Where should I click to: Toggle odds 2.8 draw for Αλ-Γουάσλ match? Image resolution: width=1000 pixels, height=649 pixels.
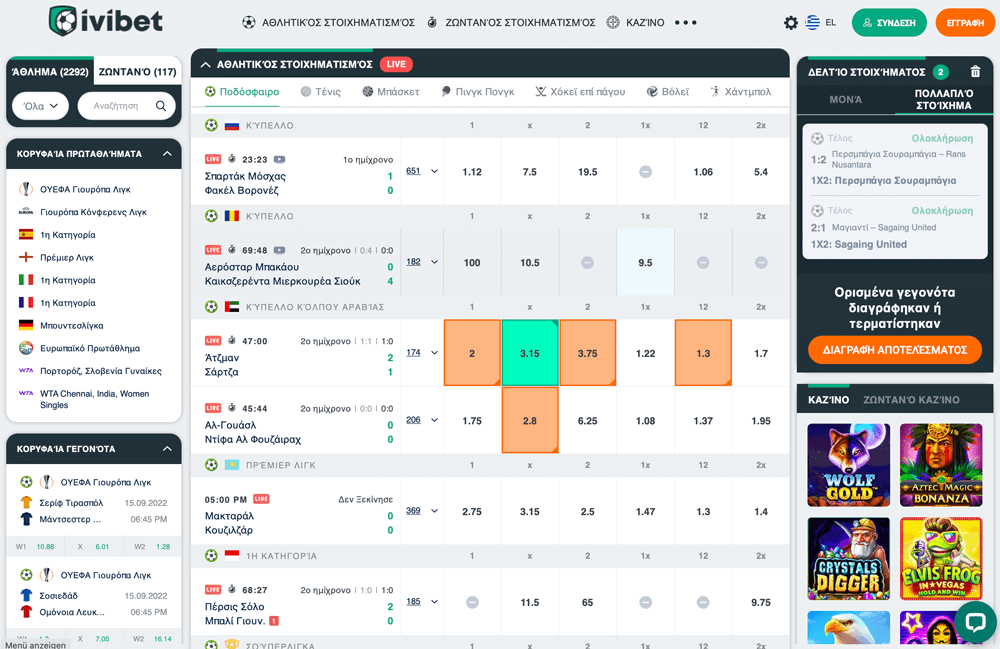[x=530, y=421]
